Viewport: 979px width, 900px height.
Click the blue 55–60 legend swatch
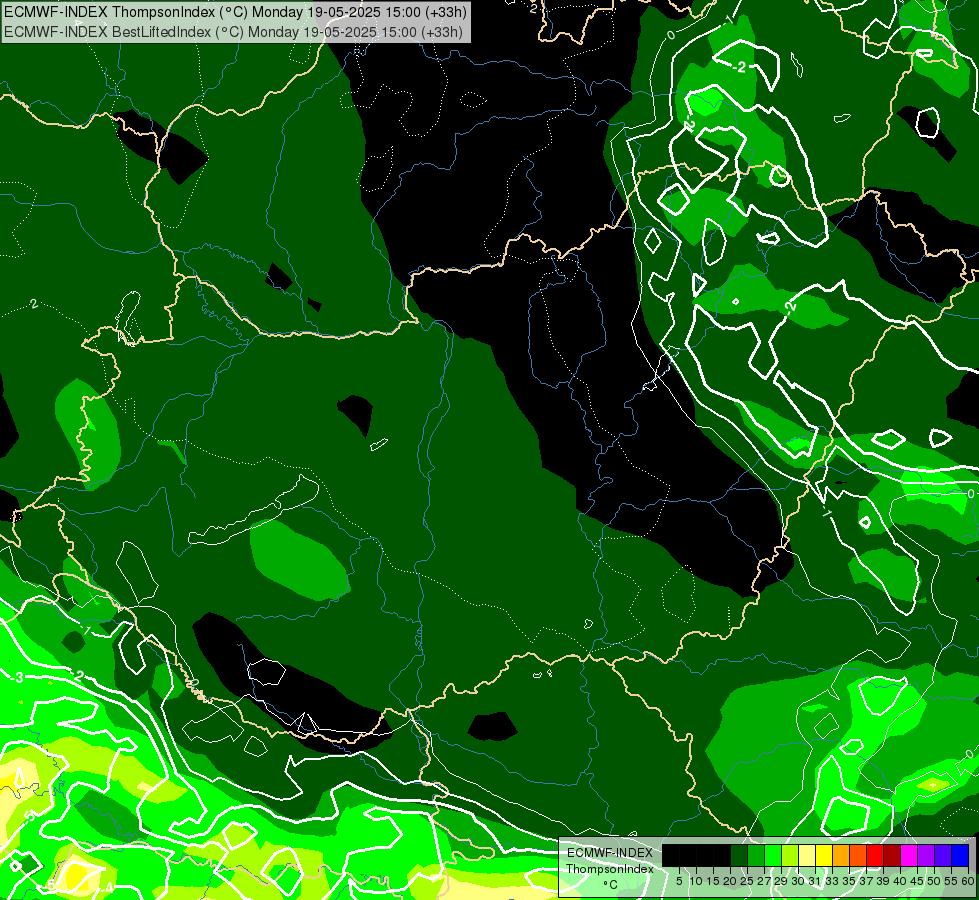click(960, 855)
